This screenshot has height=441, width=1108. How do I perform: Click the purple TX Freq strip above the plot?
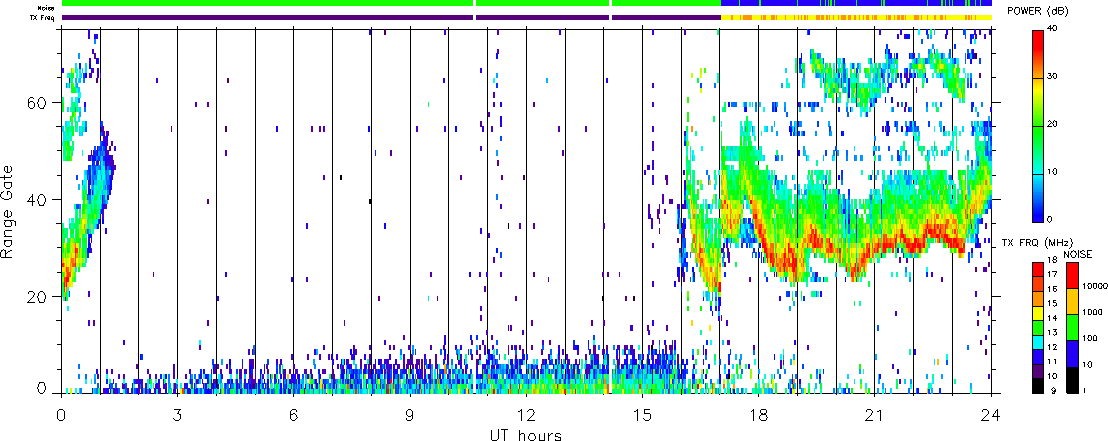[x=391, y=18]
